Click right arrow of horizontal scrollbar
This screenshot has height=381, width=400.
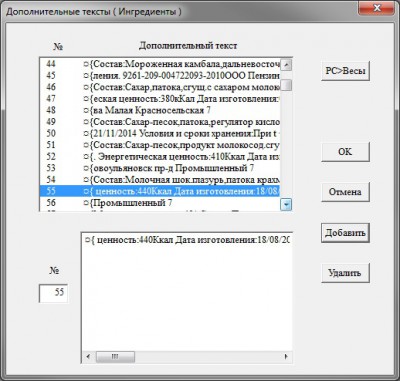click(x=286, y=357)
